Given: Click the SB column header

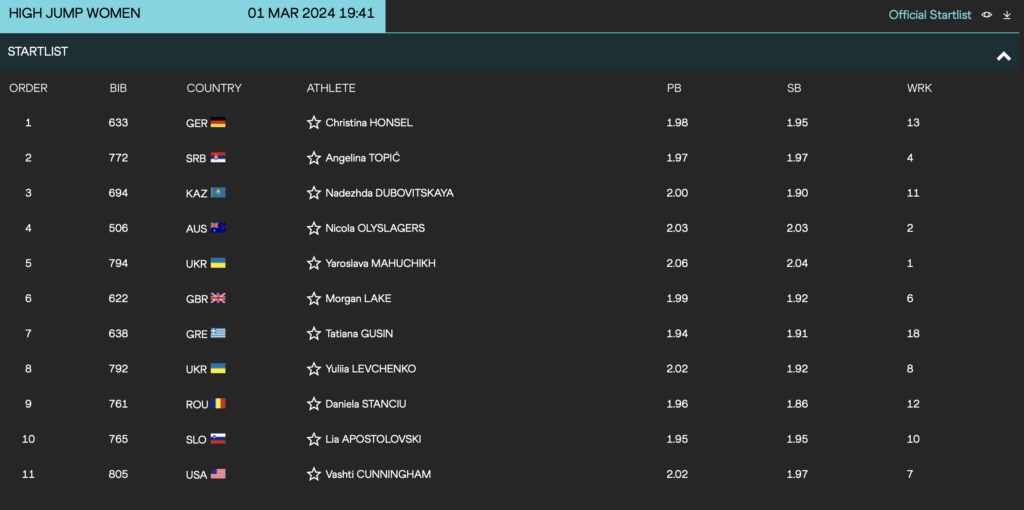Looking at the screenshot, I should pyautogui.click(x=794, y=88).
